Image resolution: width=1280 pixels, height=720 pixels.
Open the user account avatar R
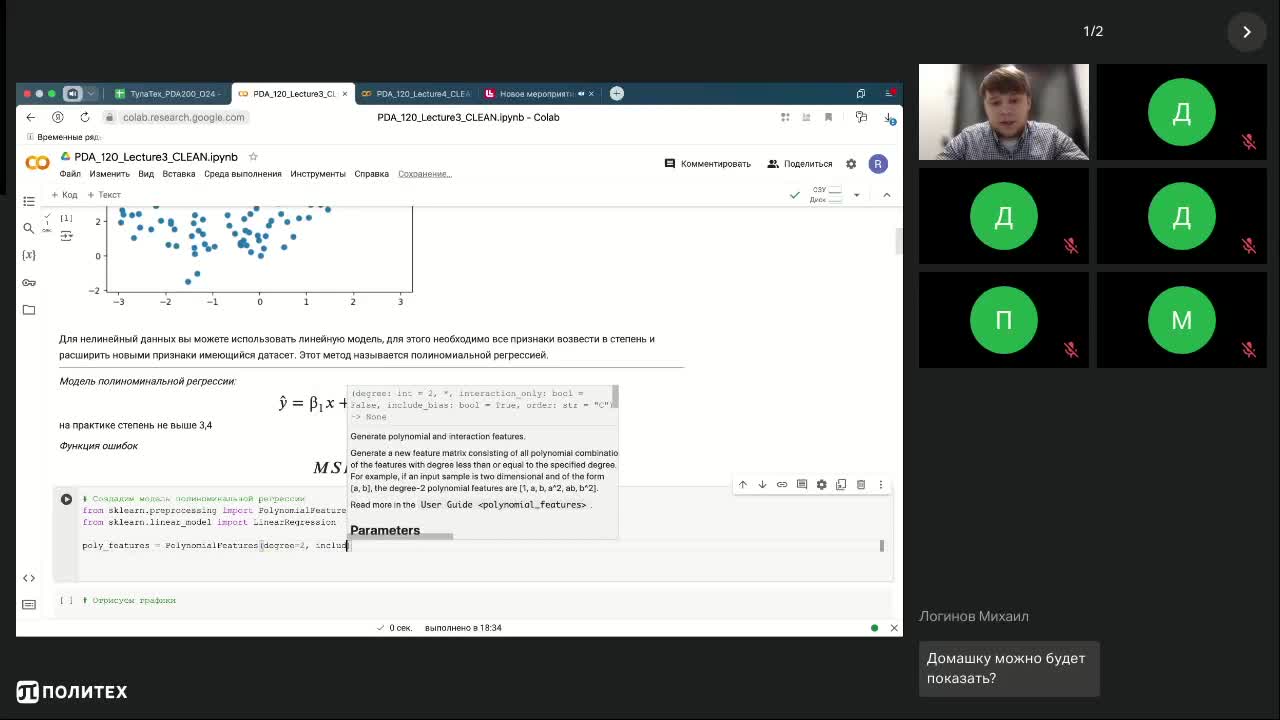coord(878,164)
